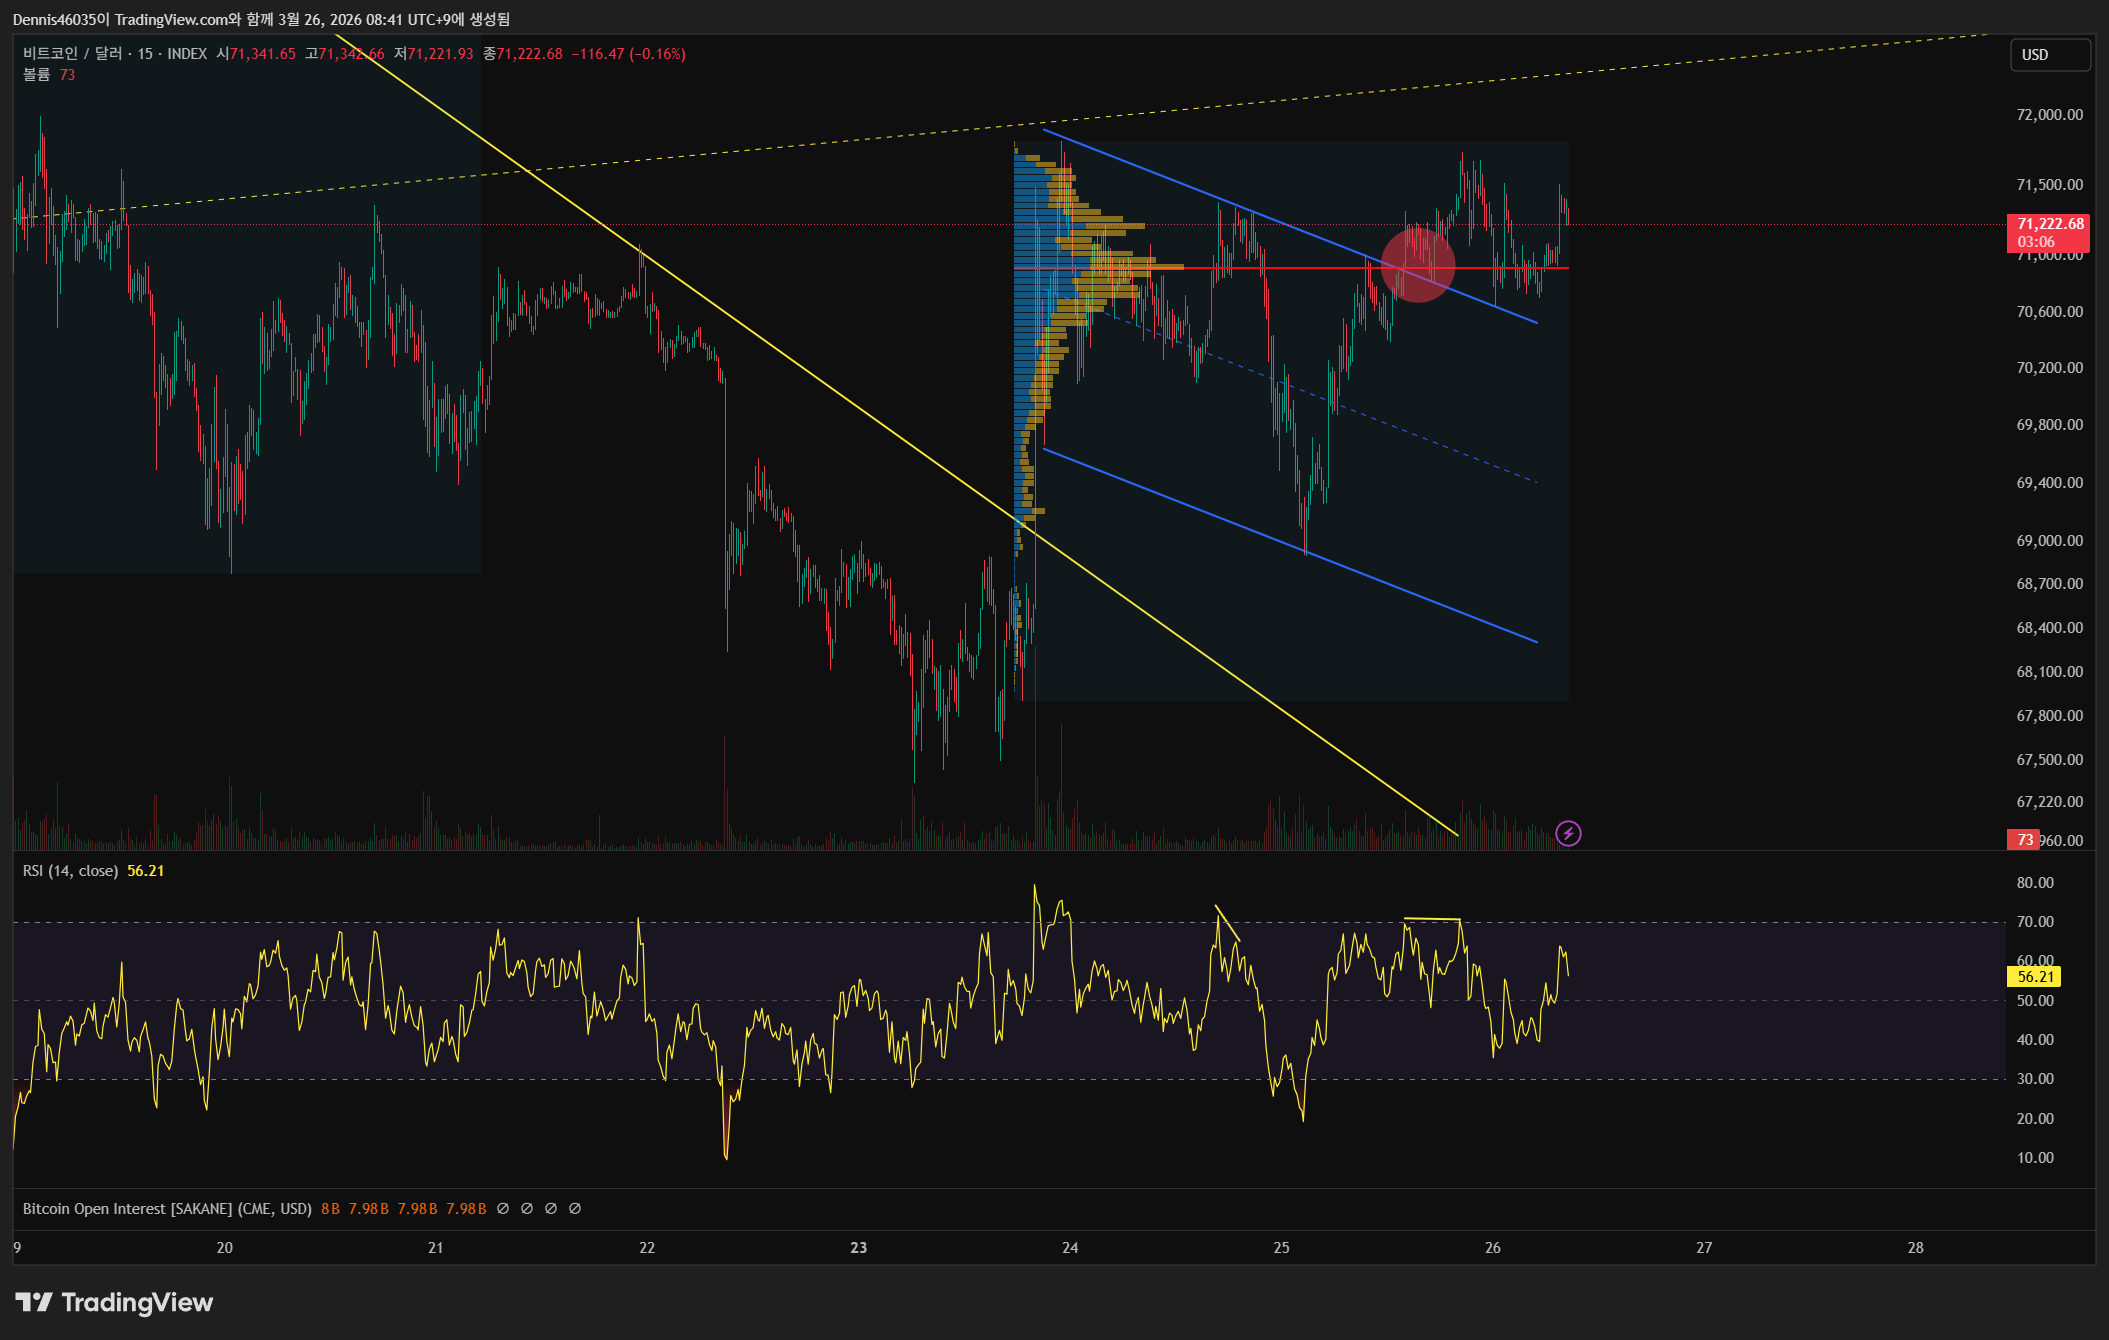Open the USD currency selector
This screenshot has height=1340, width=2109.
(2049, 55)
